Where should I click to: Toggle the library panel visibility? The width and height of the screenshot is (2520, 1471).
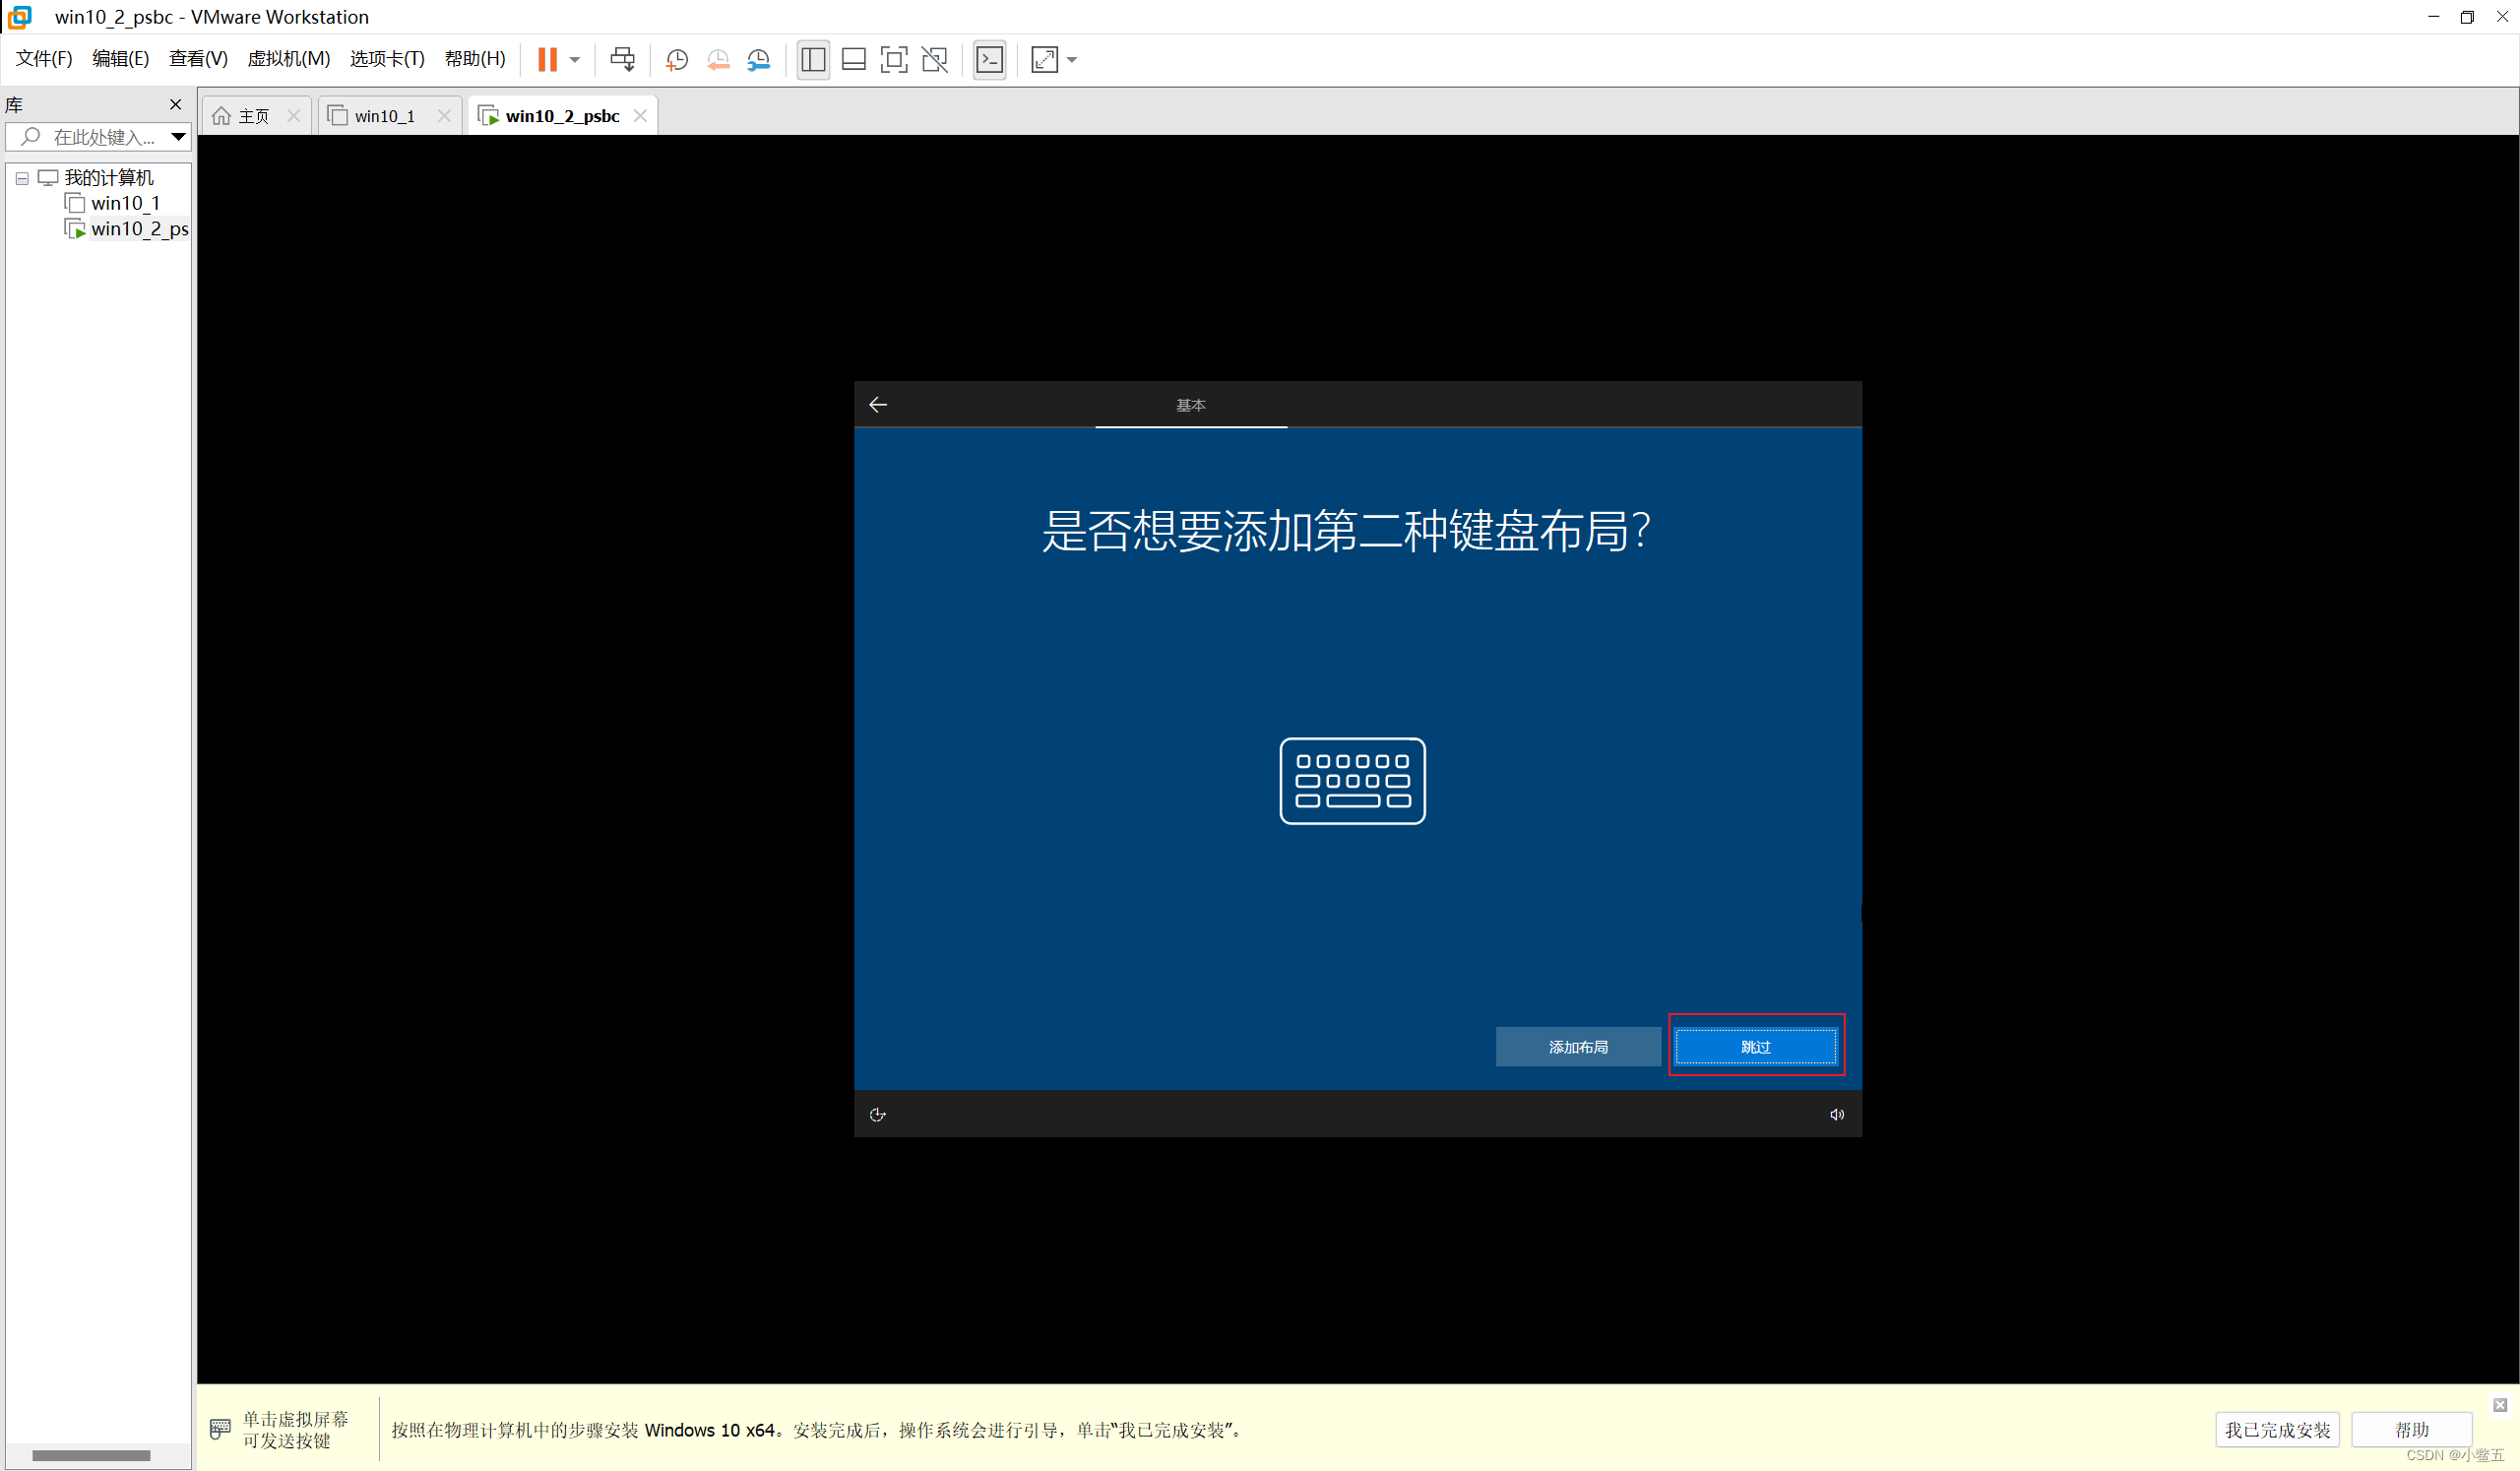click(x=812, y=59)
